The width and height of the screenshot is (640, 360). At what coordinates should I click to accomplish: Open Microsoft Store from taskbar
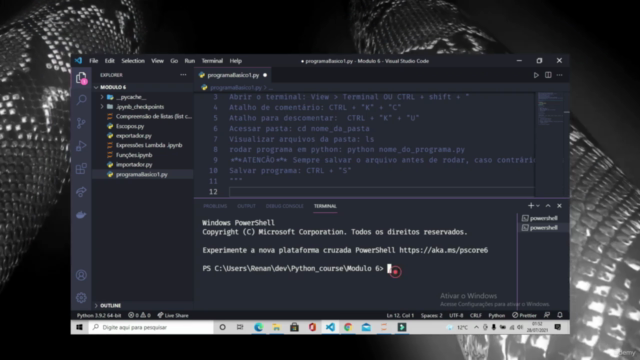pos(294,327)
